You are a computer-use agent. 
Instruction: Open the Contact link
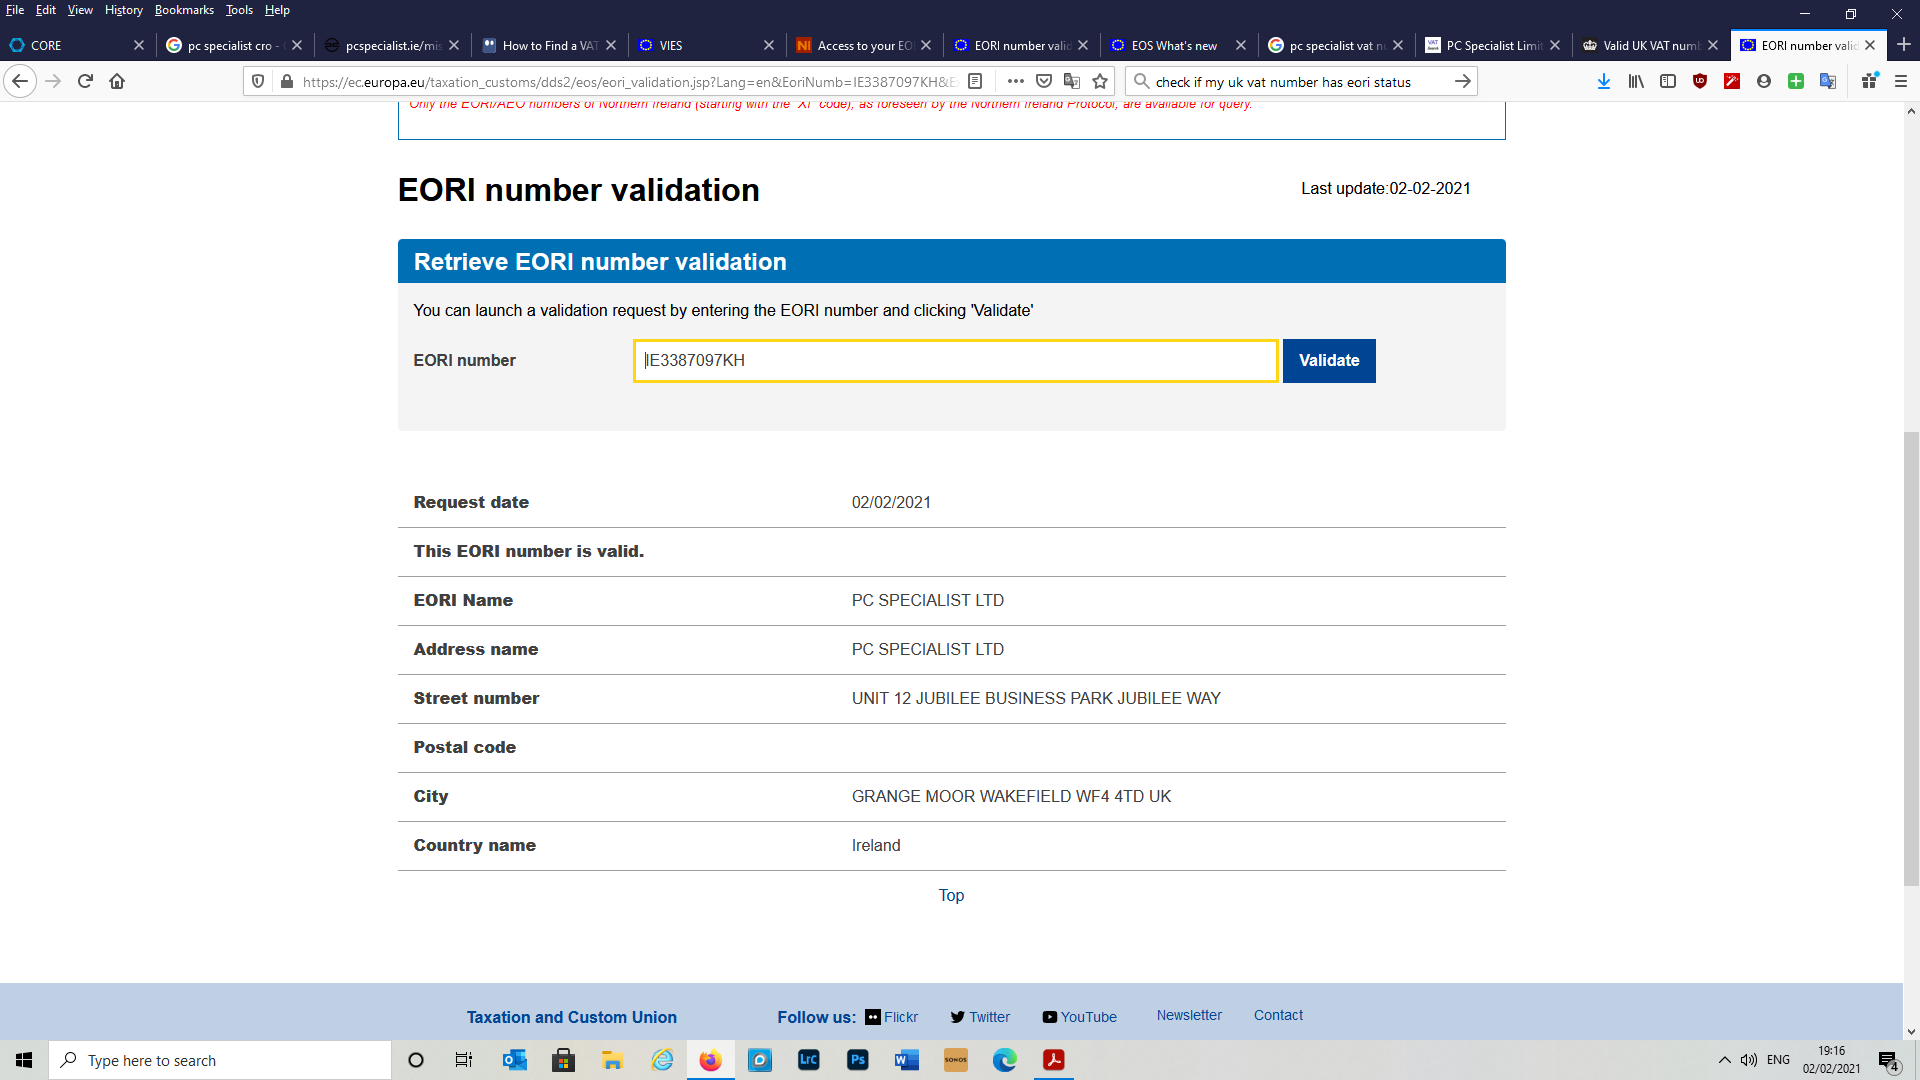pyautogui.click(x=1278, y=1015)
